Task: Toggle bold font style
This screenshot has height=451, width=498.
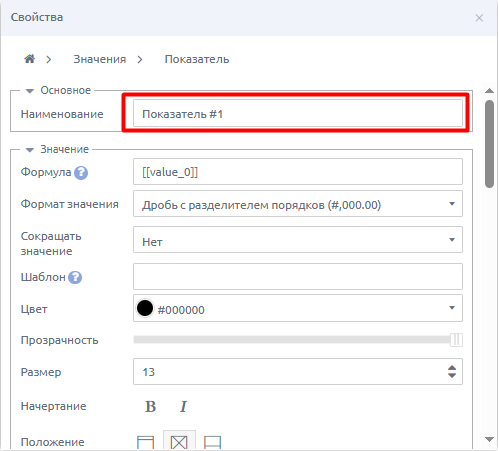Action: 150,406
